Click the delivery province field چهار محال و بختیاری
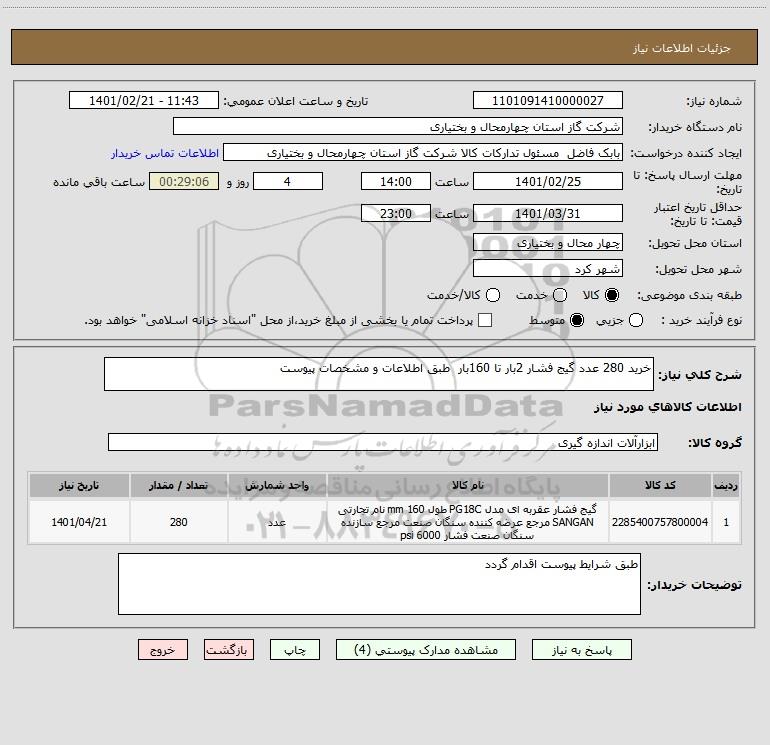 pos(548,242)
